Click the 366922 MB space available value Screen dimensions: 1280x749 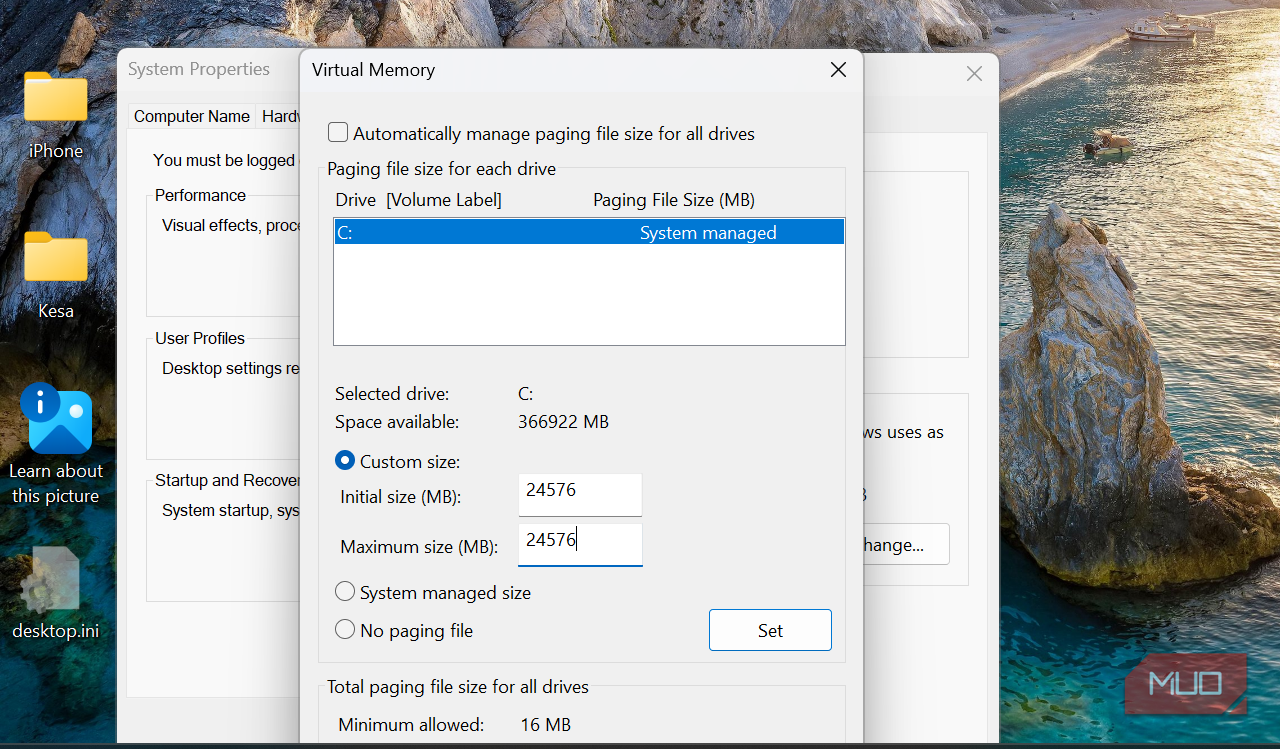[x=563, y=422]
